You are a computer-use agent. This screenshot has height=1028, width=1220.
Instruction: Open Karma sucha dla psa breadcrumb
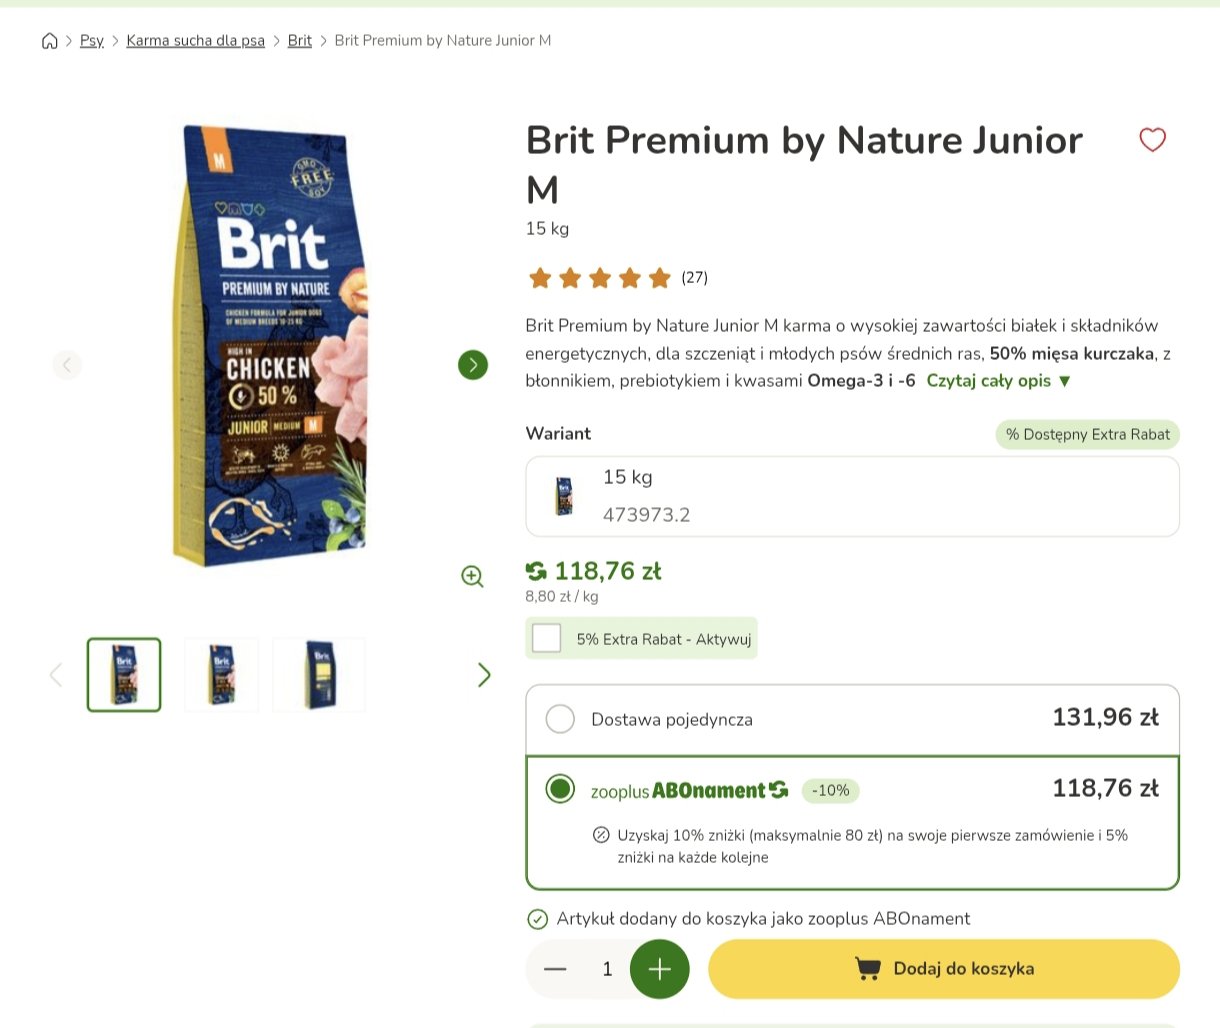point(196,41)
